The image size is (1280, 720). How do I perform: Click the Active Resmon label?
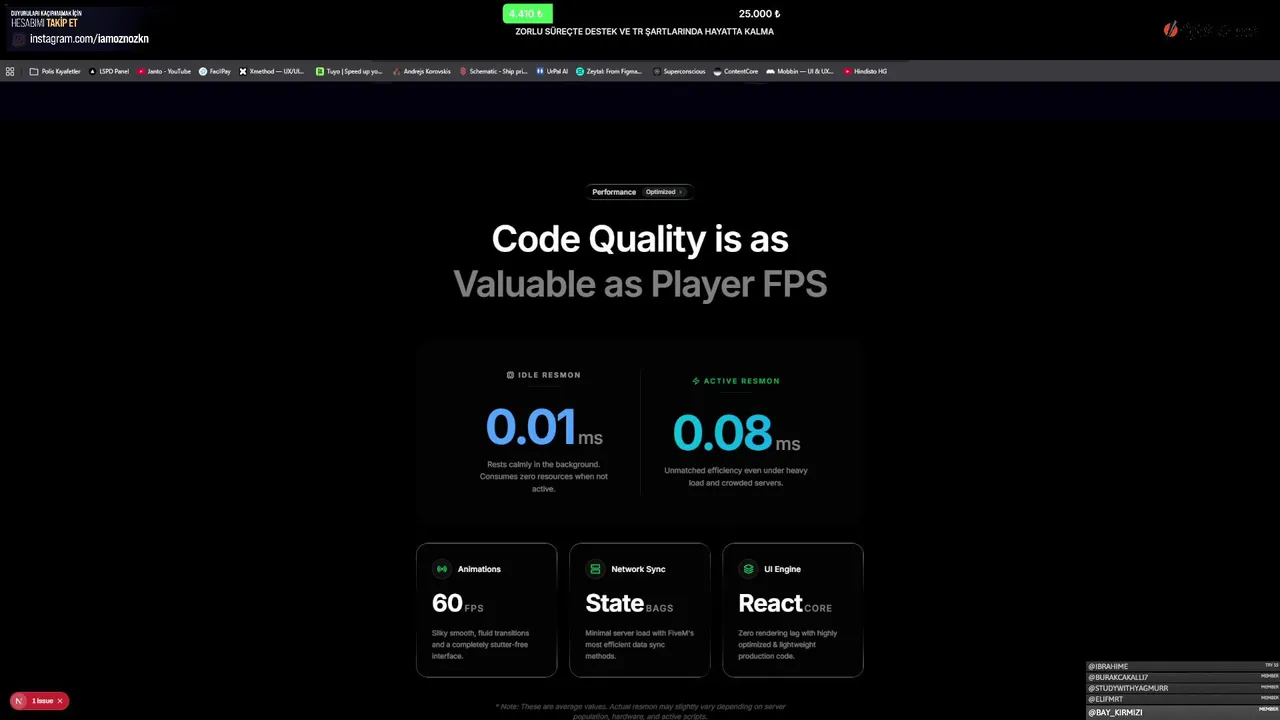click(741, 381)
